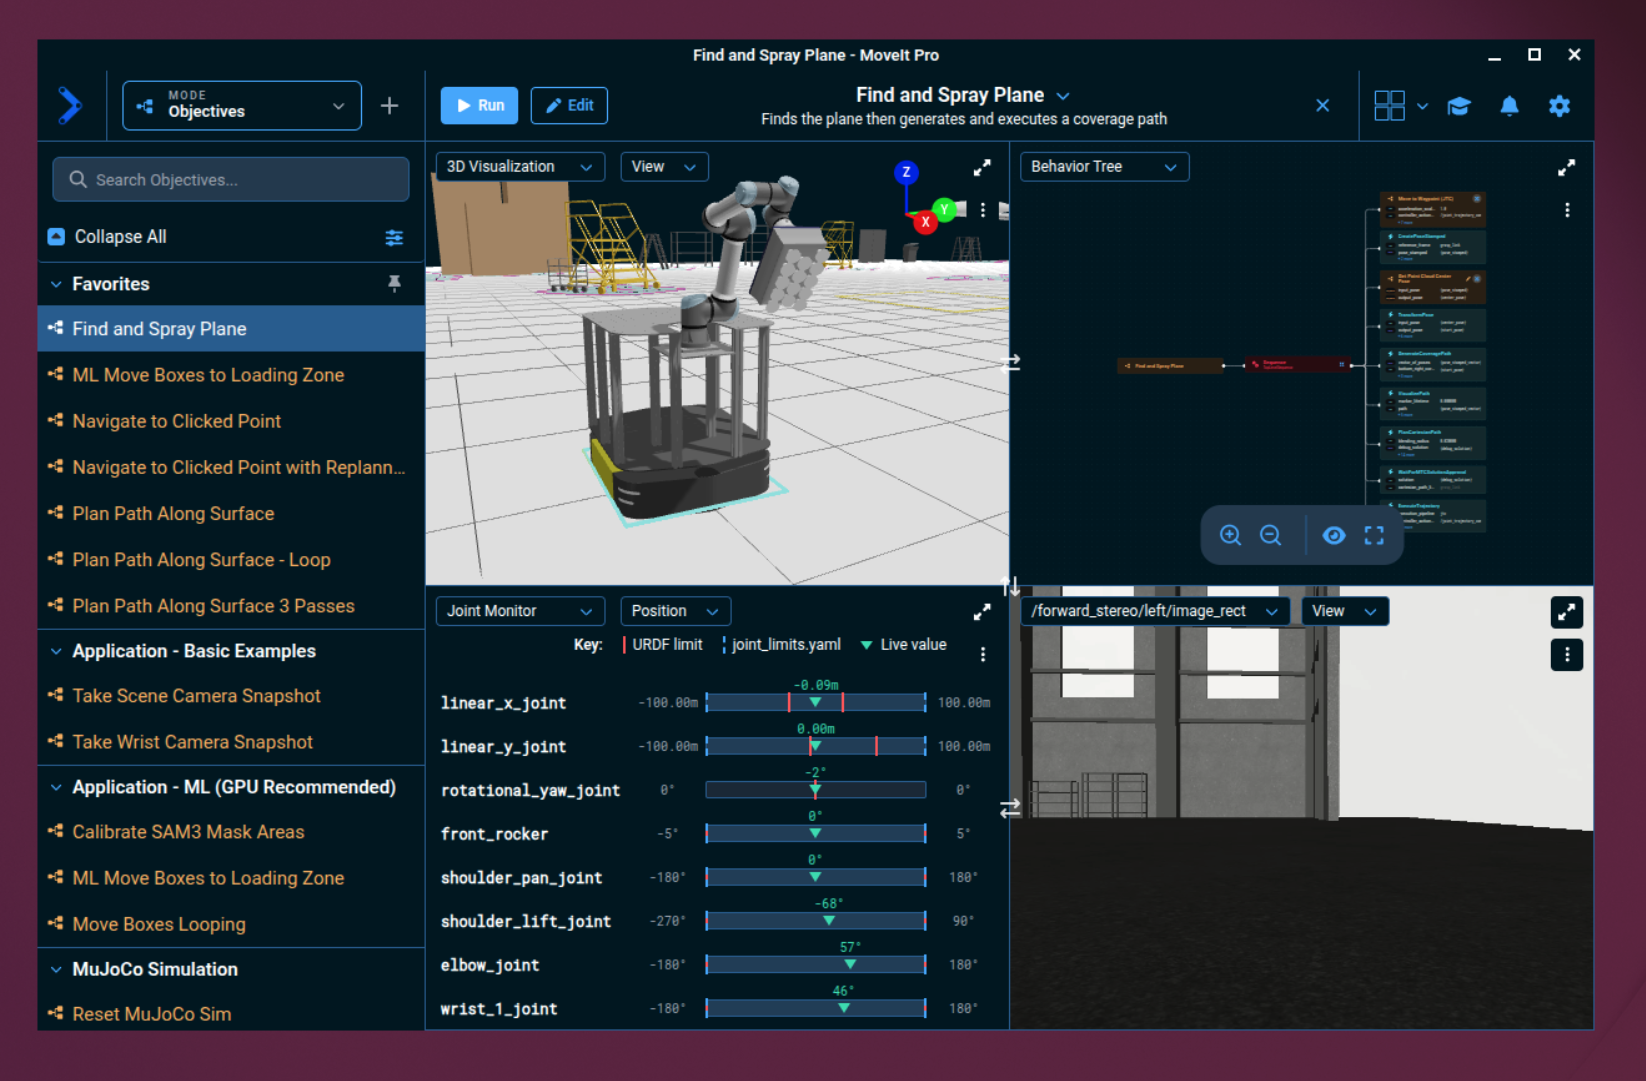Screen dimensions: 1646x1081
Task: Fit behavior tree to view
Action: click(1374, 535)
